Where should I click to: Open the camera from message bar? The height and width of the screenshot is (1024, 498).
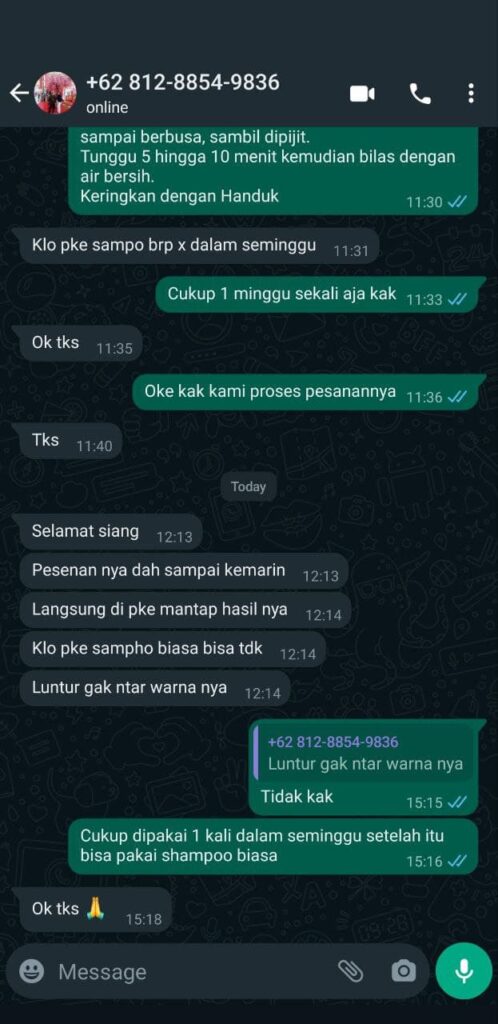click(x=403, y=972)
